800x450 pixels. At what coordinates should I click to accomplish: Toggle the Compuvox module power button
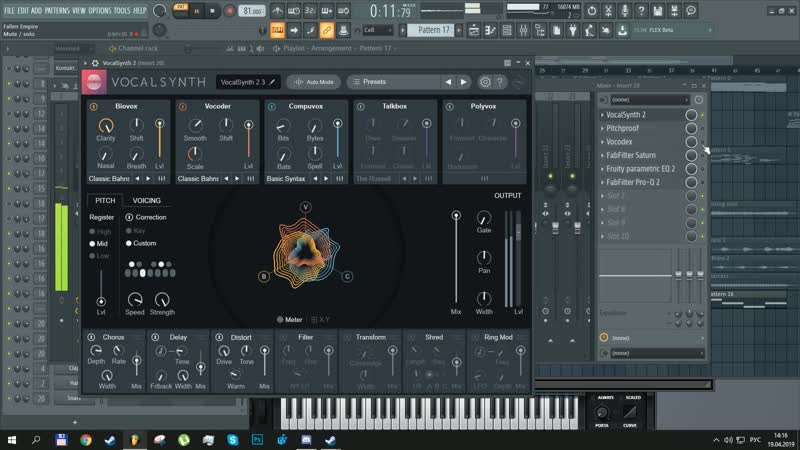click(272, 107)
